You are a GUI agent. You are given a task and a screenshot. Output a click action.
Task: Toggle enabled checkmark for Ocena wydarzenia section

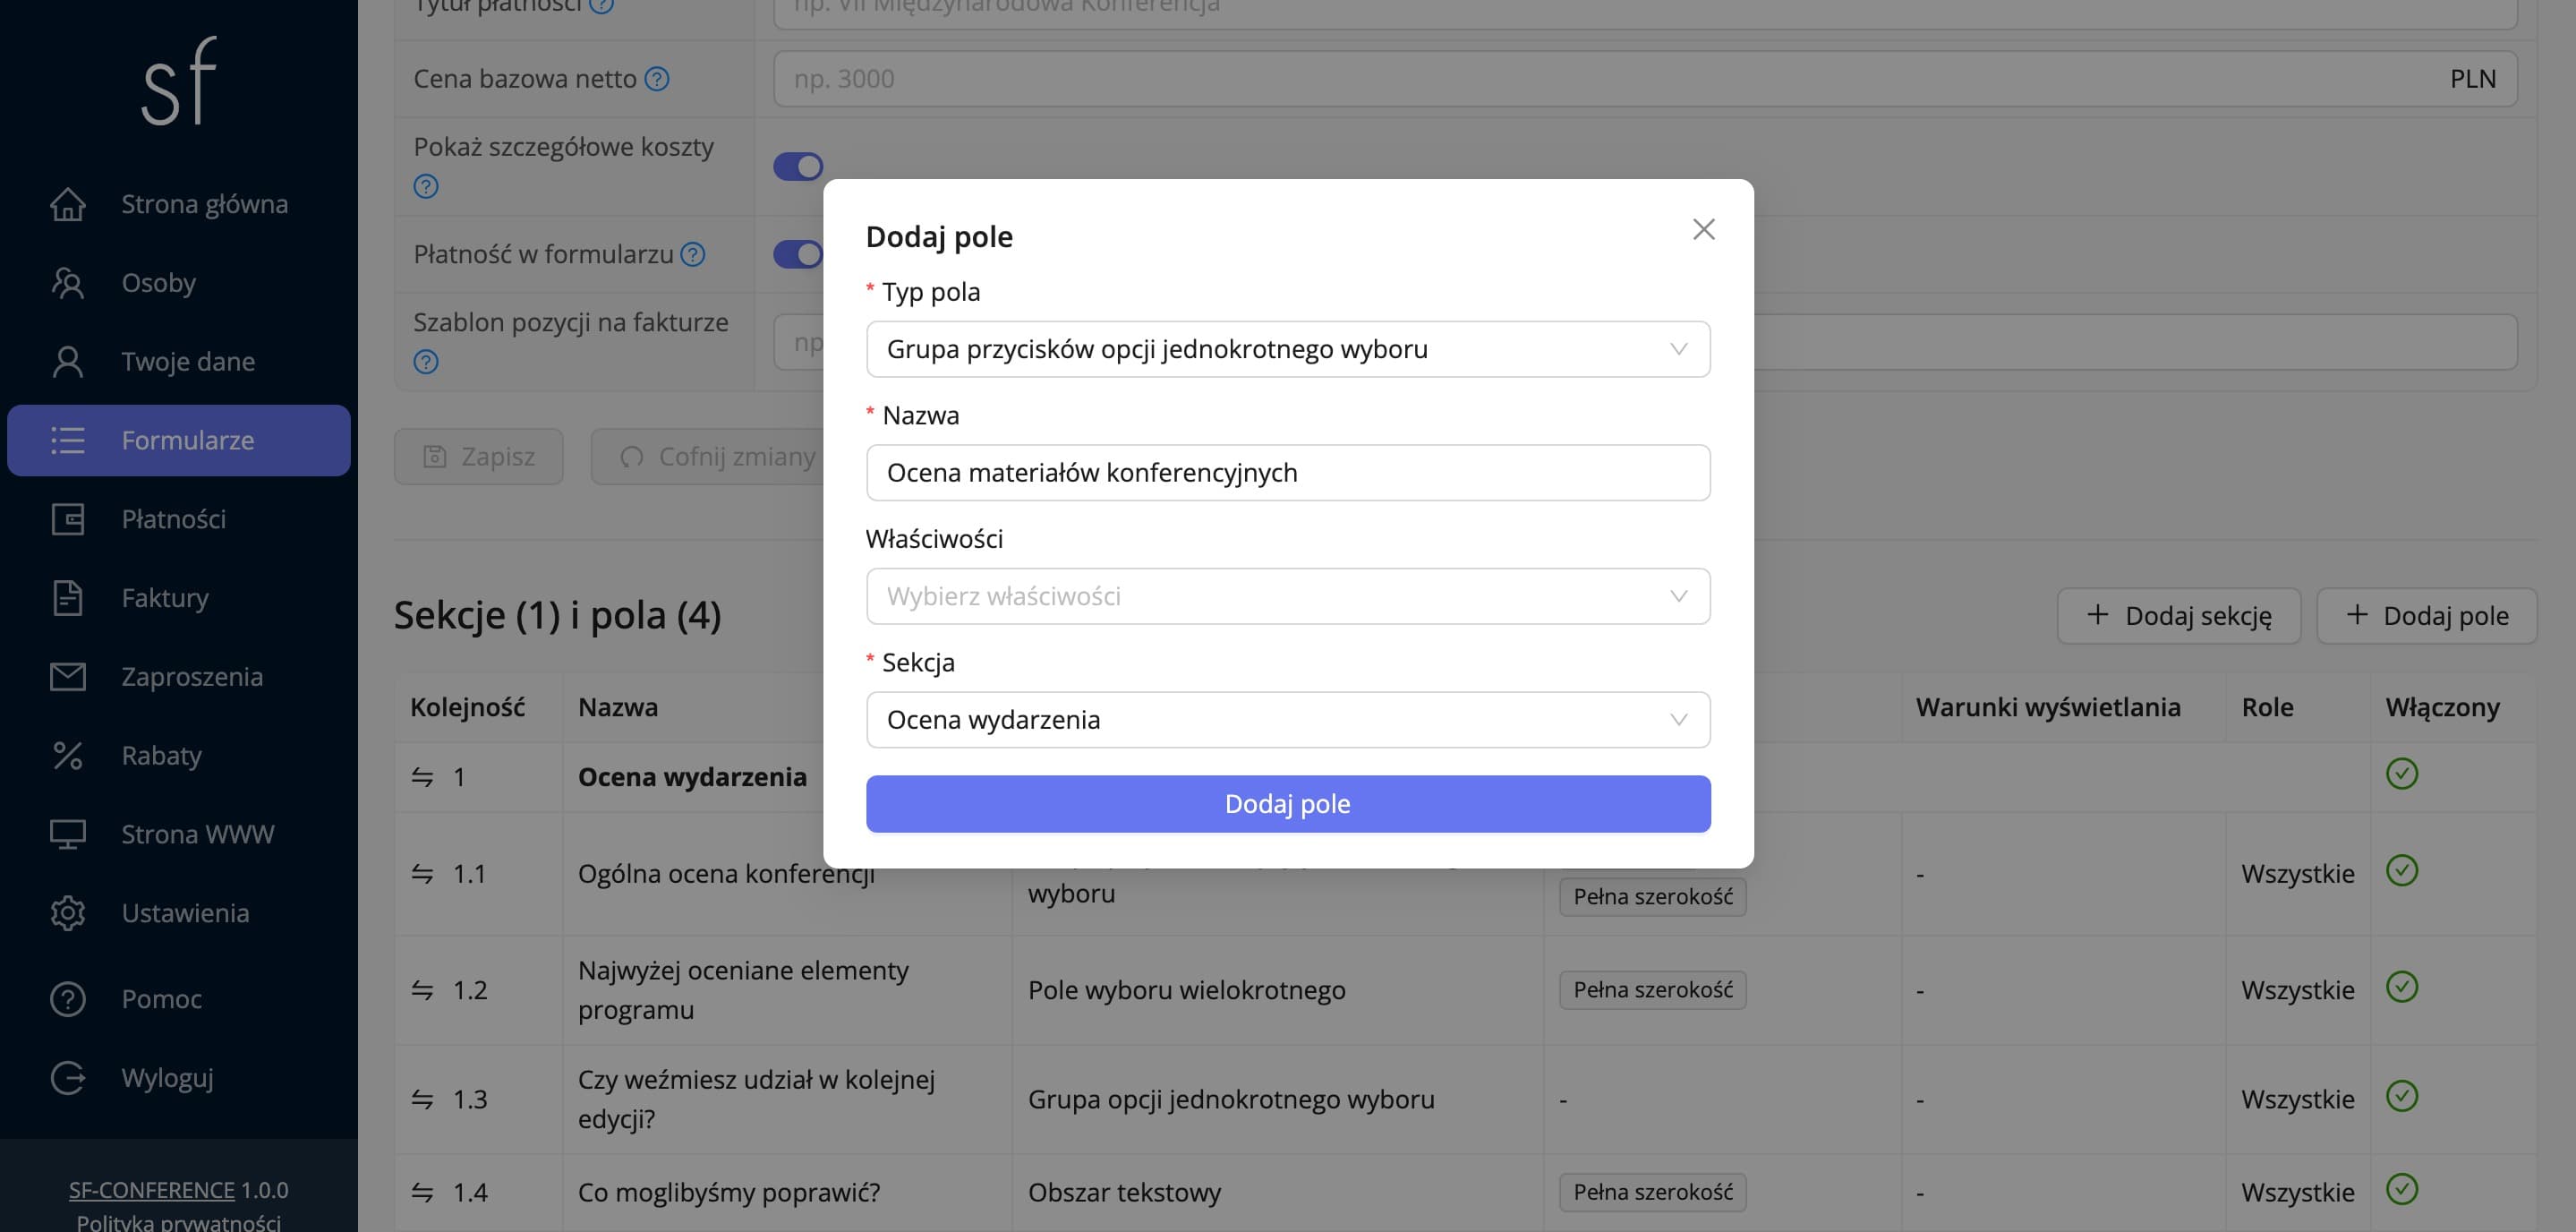tap(2402, 774)
